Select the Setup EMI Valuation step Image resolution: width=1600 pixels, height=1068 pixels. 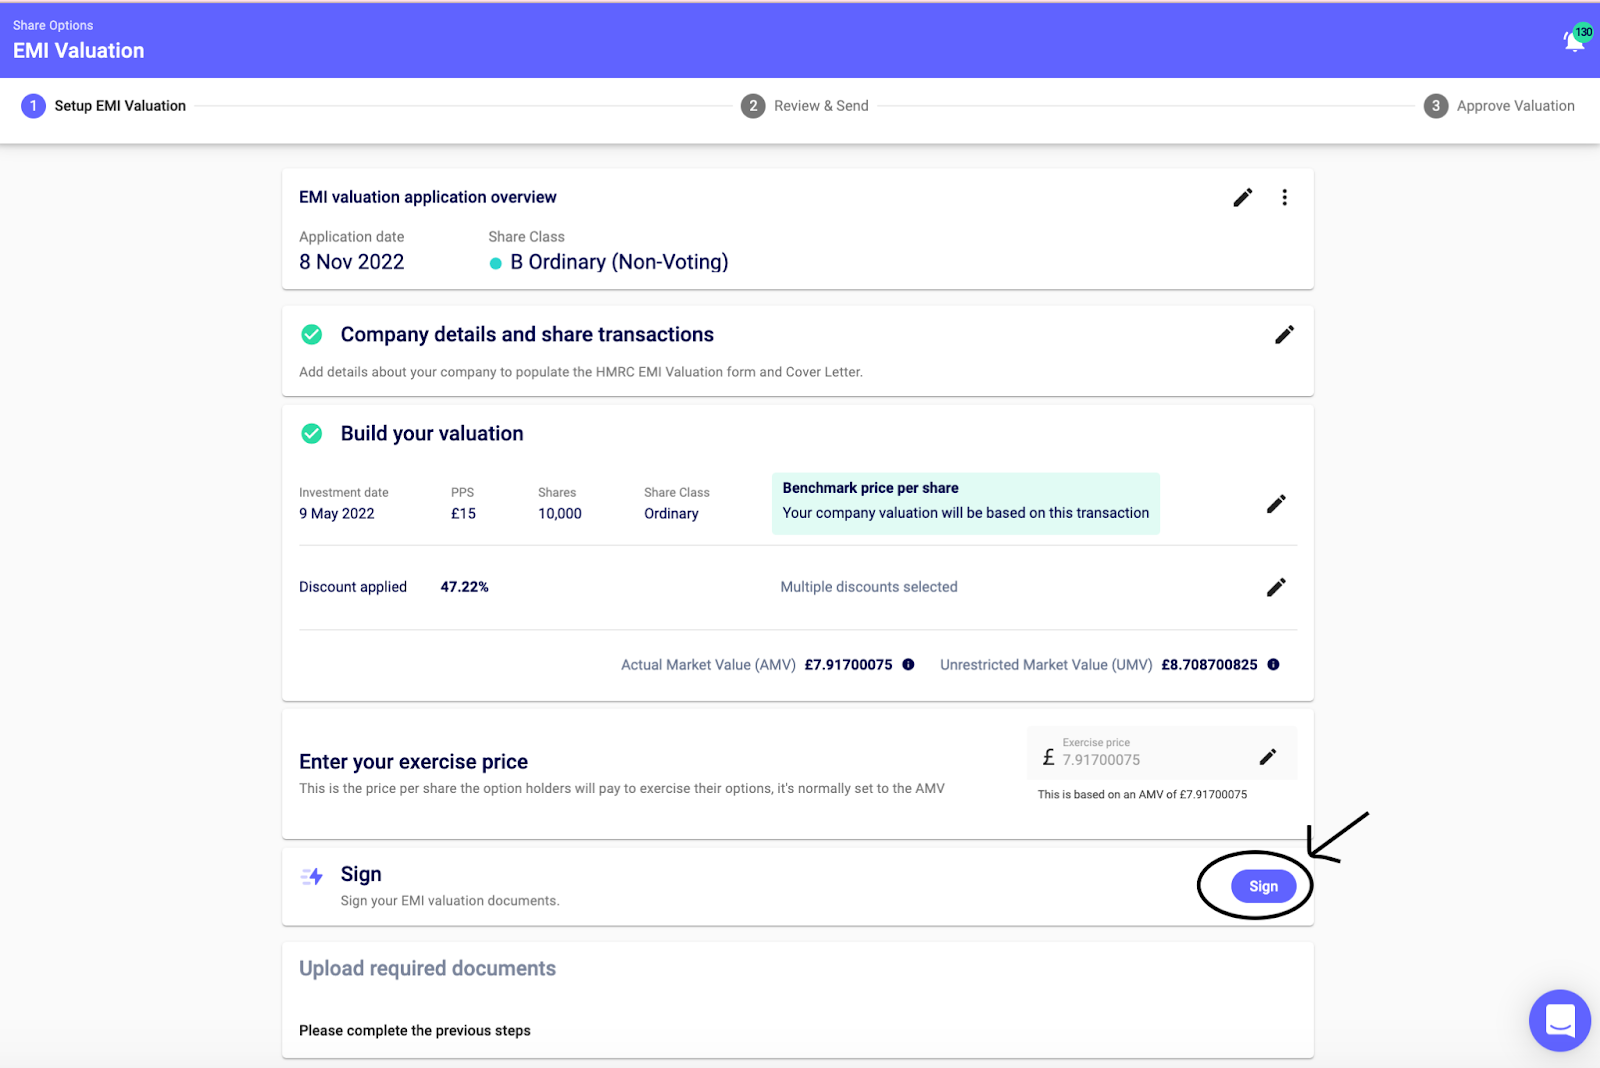point(104,106)
